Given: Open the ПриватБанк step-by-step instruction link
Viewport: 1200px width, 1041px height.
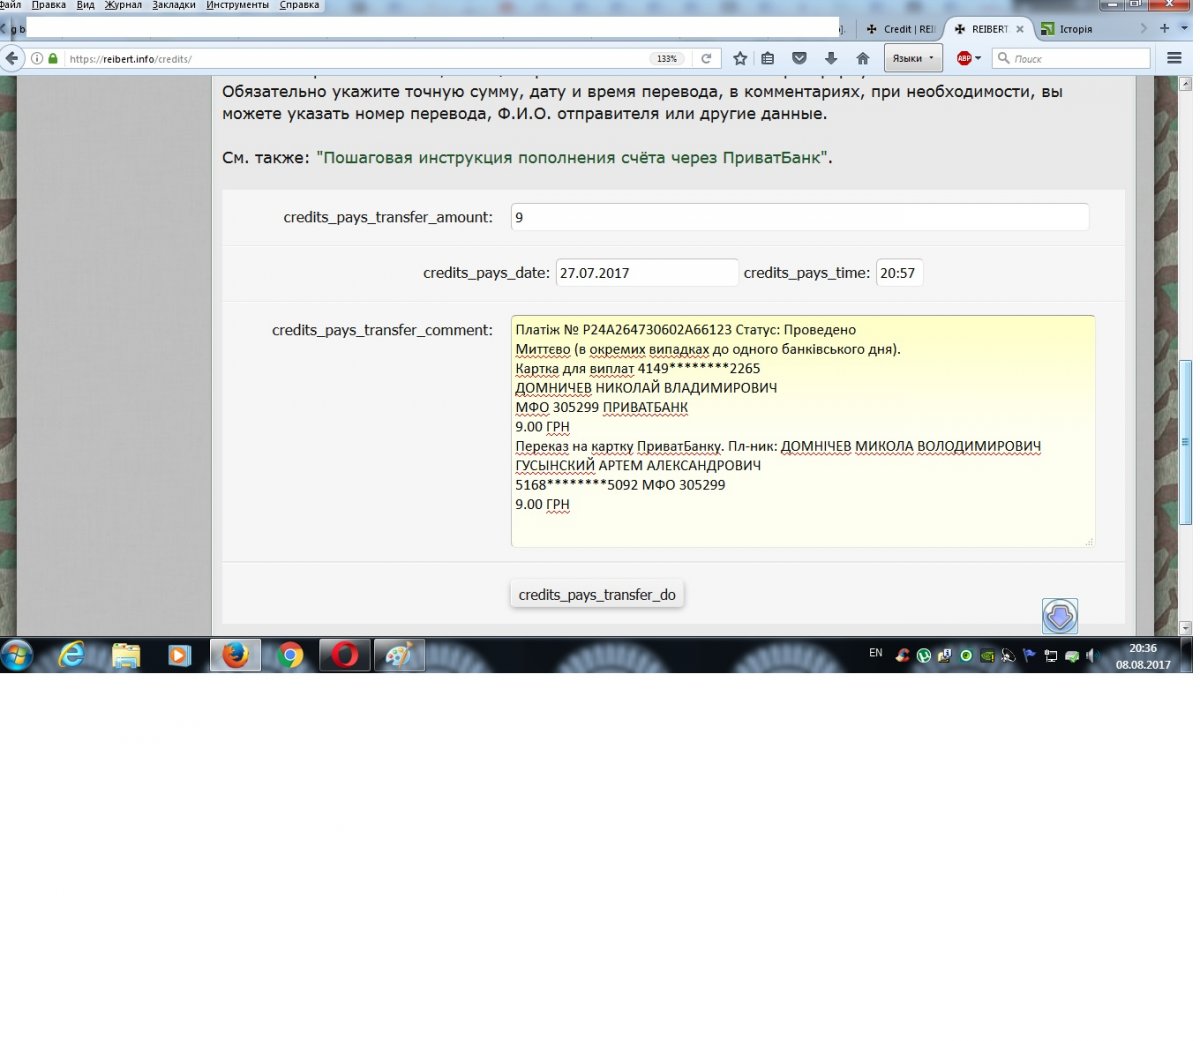Looking at the screenshot, I should coord(574,158).
